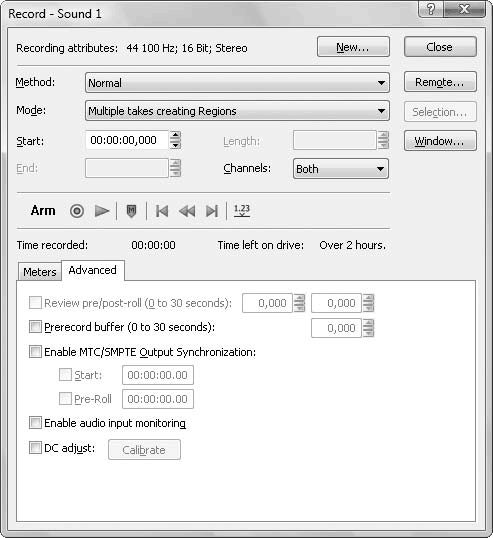Click the Start time input field
Viewport: 493px width, 538px height.
tap(127, 140)
